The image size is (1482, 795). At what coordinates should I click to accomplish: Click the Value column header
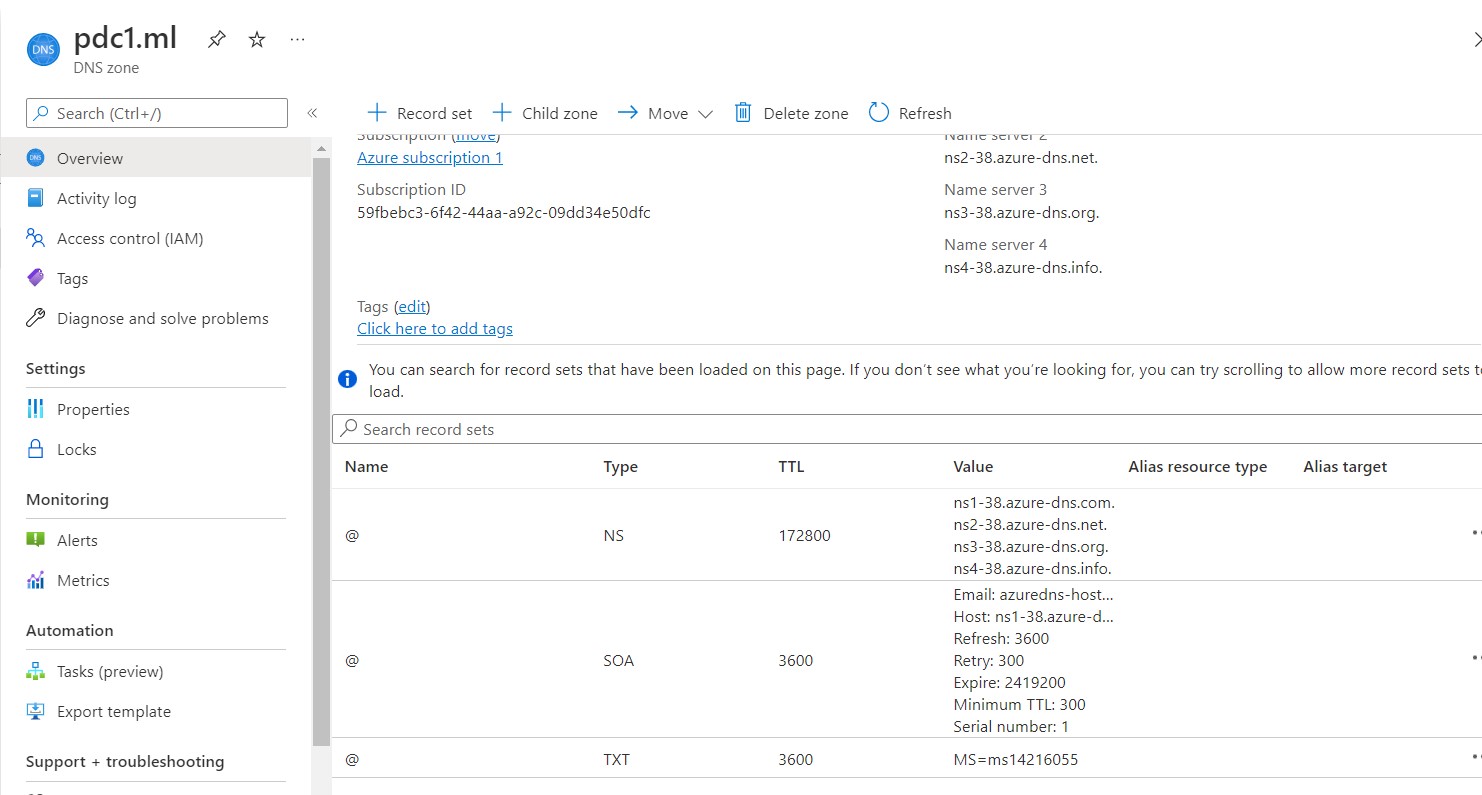click(x=973, y=467)
